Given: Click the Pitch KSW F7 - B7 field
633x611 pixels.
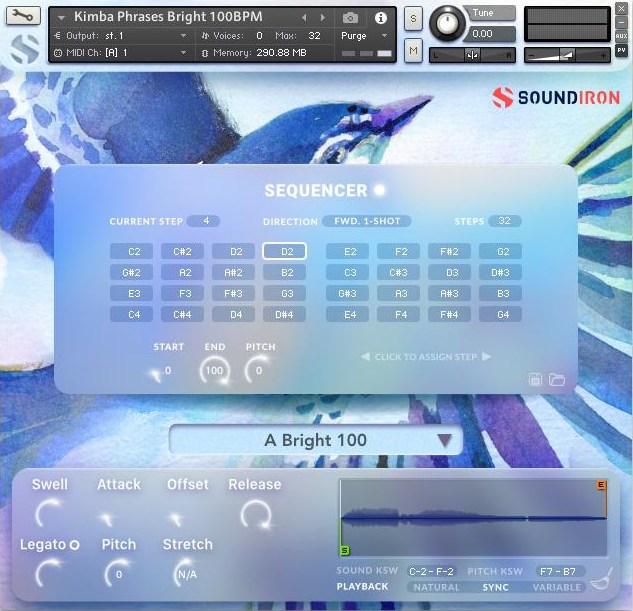Looking at the screenshot, I should pos(558,571).
